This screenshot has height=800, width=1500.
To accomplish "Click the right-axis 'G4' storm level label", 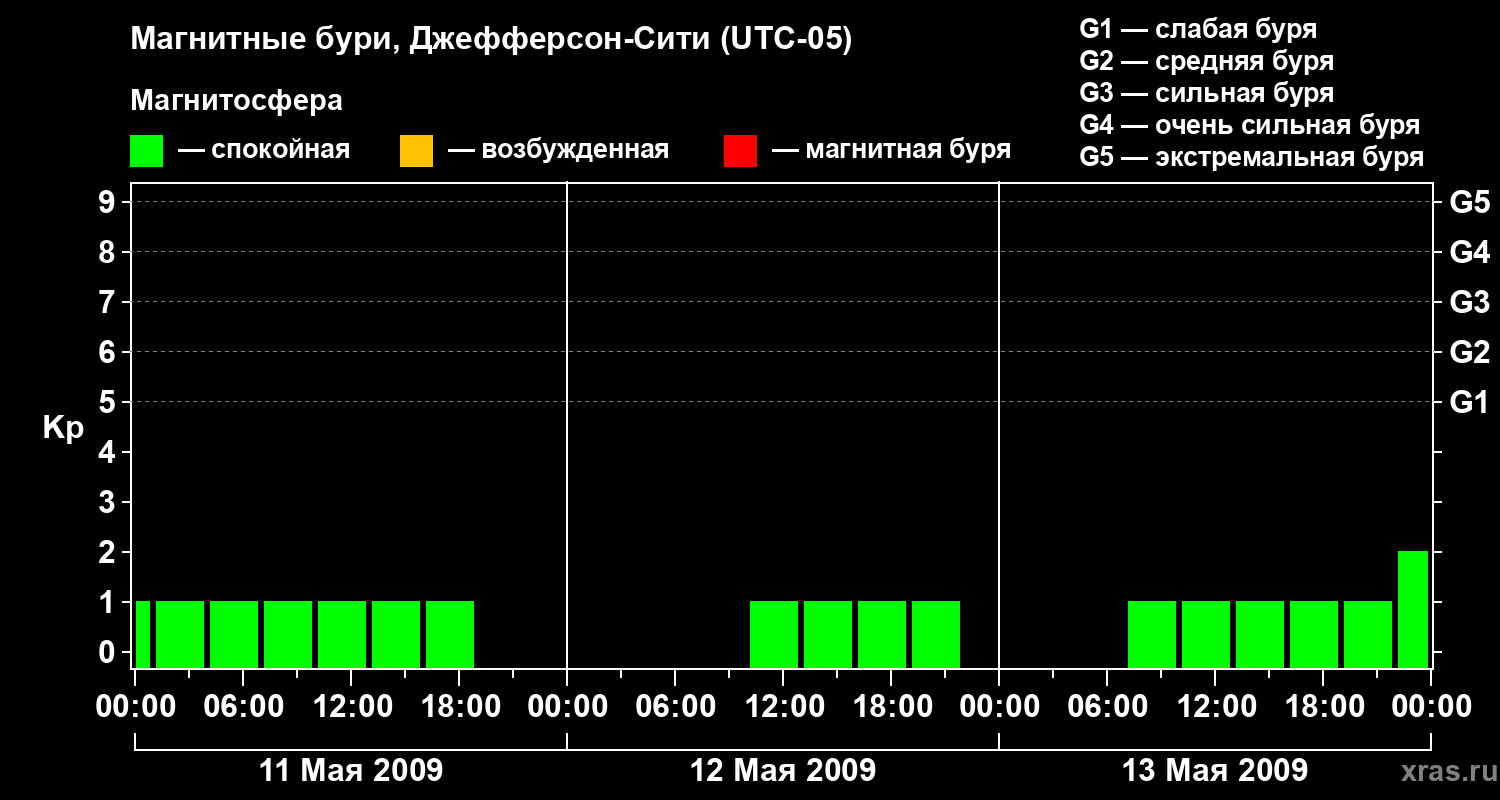I will click(x=1470, y=253).
